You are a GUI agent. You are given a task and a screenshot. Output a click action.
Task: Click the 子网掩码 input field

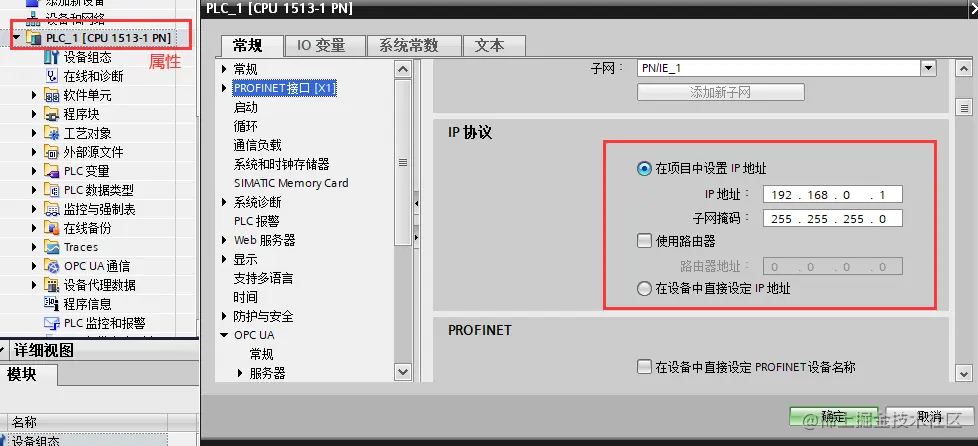[x=833, y=218]
